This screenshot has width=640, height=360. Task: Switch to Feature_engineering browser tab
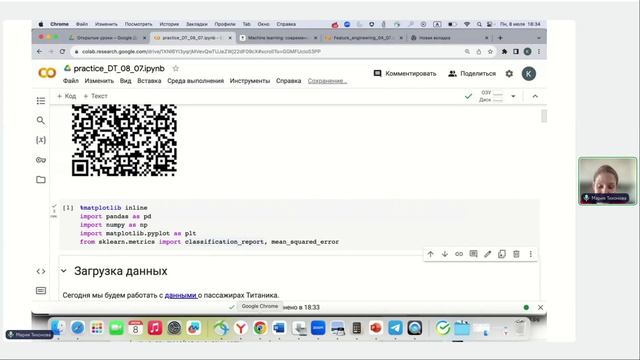click(x=363, y=38)
